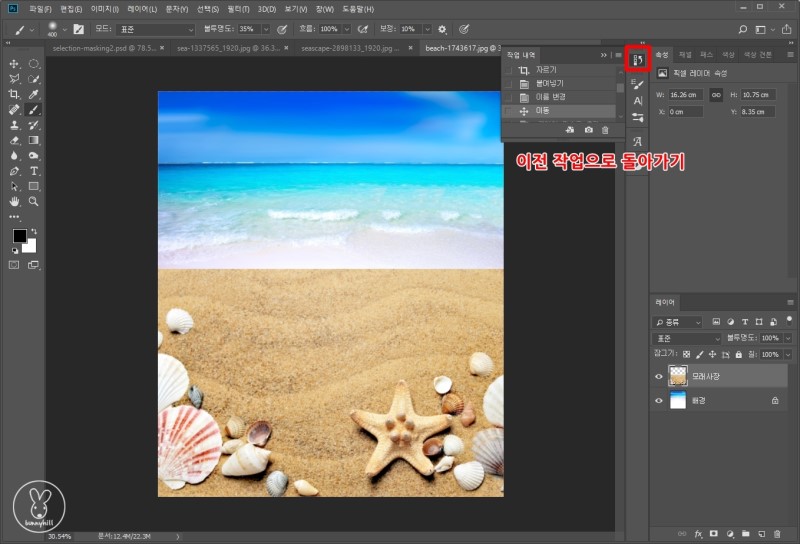The height and width of the screenshot is (544, 800).
Task: Open the 필터(T) menu
Action: click(236, 9)
